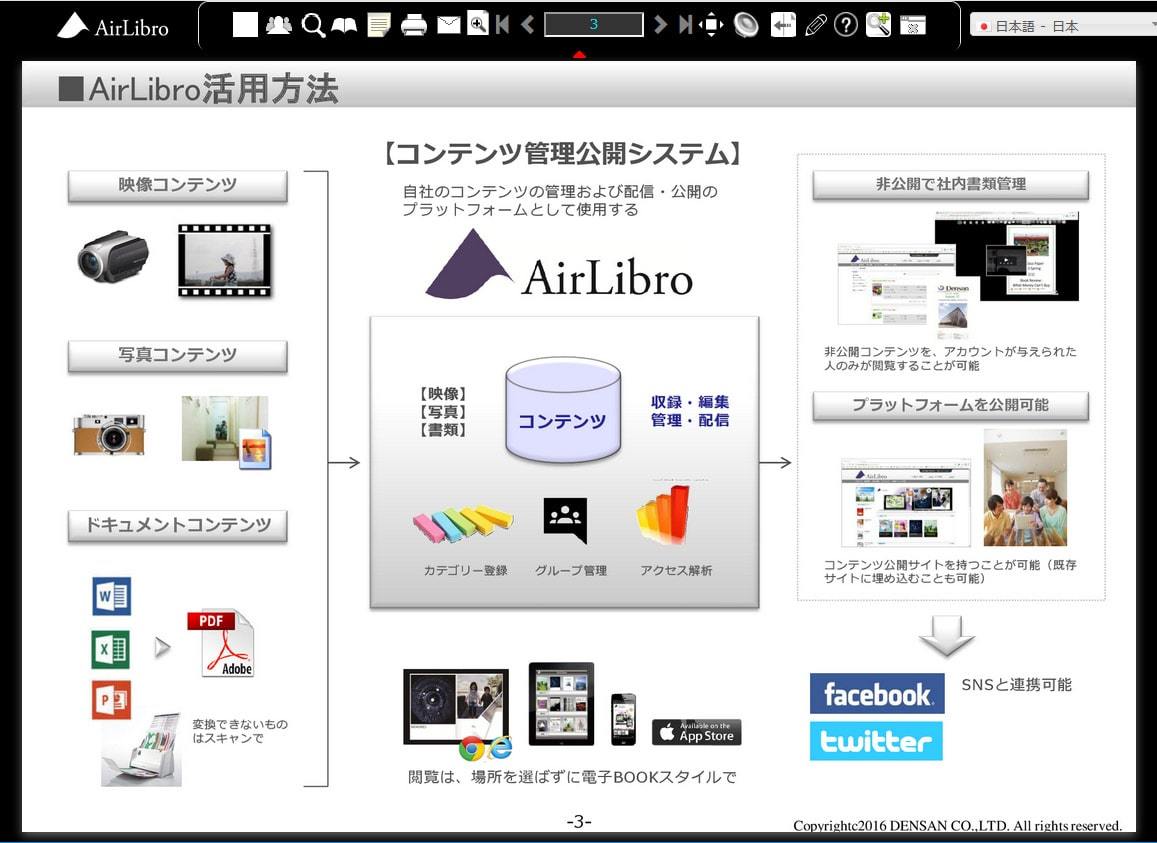Screen dimensions: 1157x843
Task: Click the カテゴリー登録 colored tags icon
Action: point(463,523)
